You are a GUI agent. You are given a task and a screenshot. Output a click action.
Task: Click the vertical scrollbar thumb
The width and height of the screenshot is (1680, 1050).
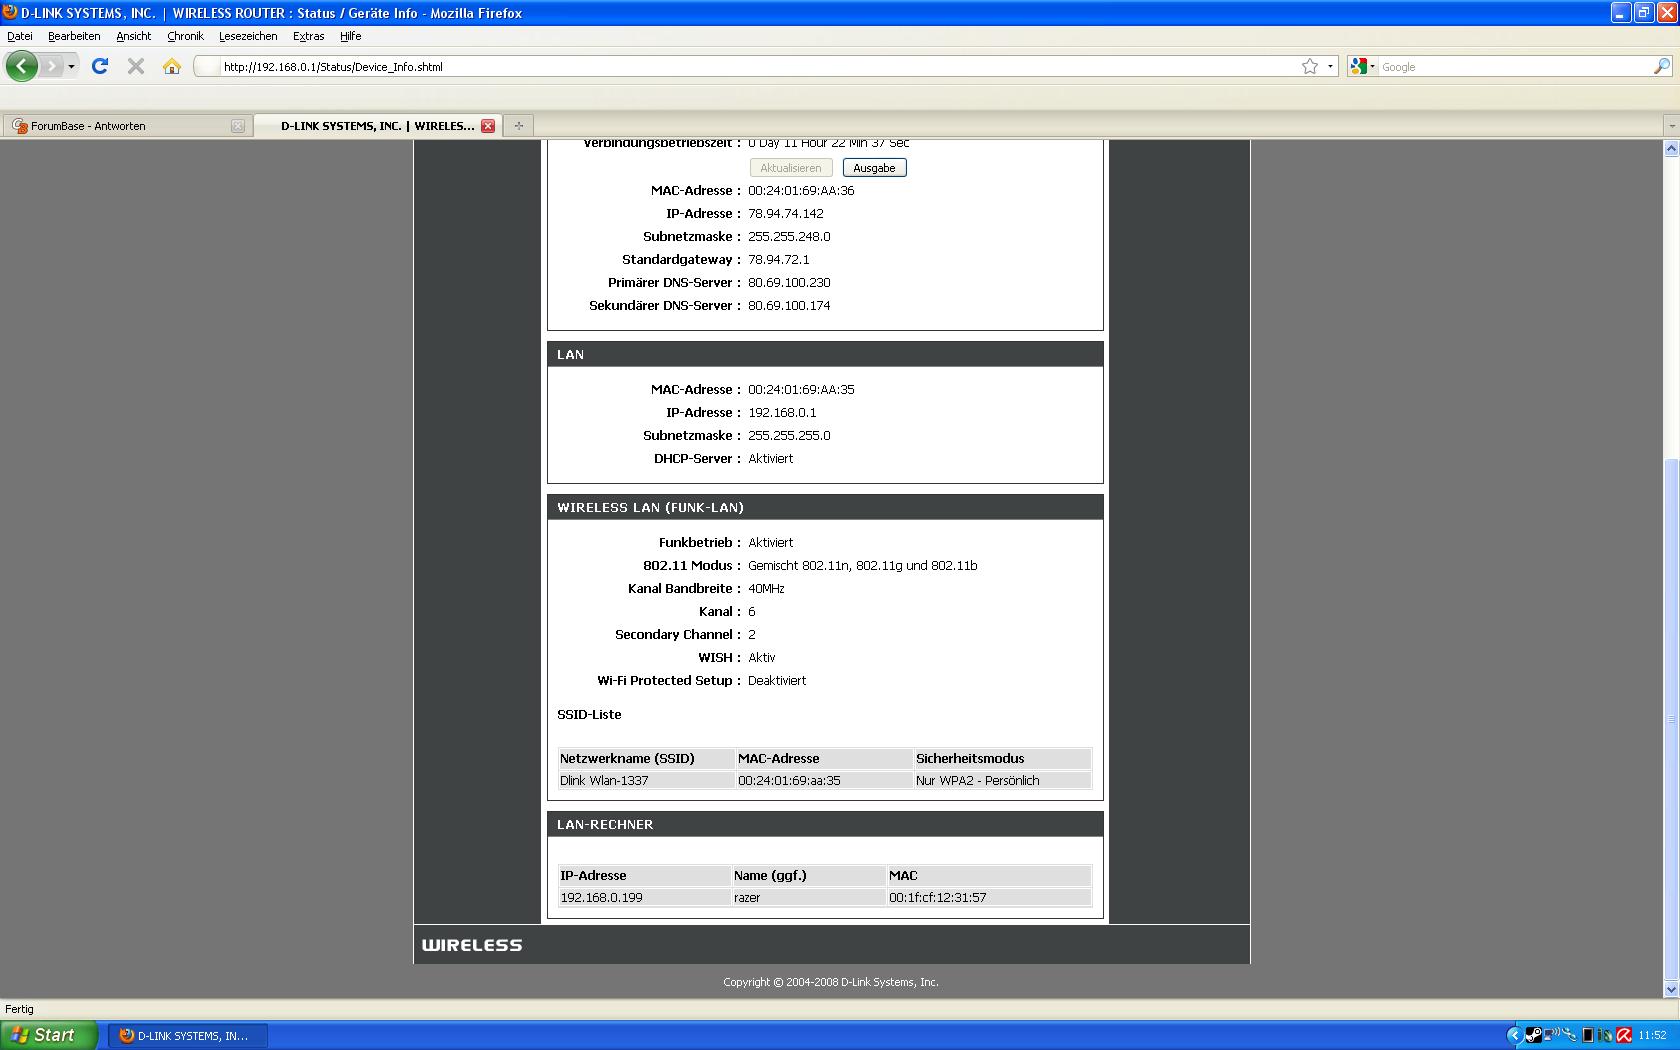coord(1671,718)
